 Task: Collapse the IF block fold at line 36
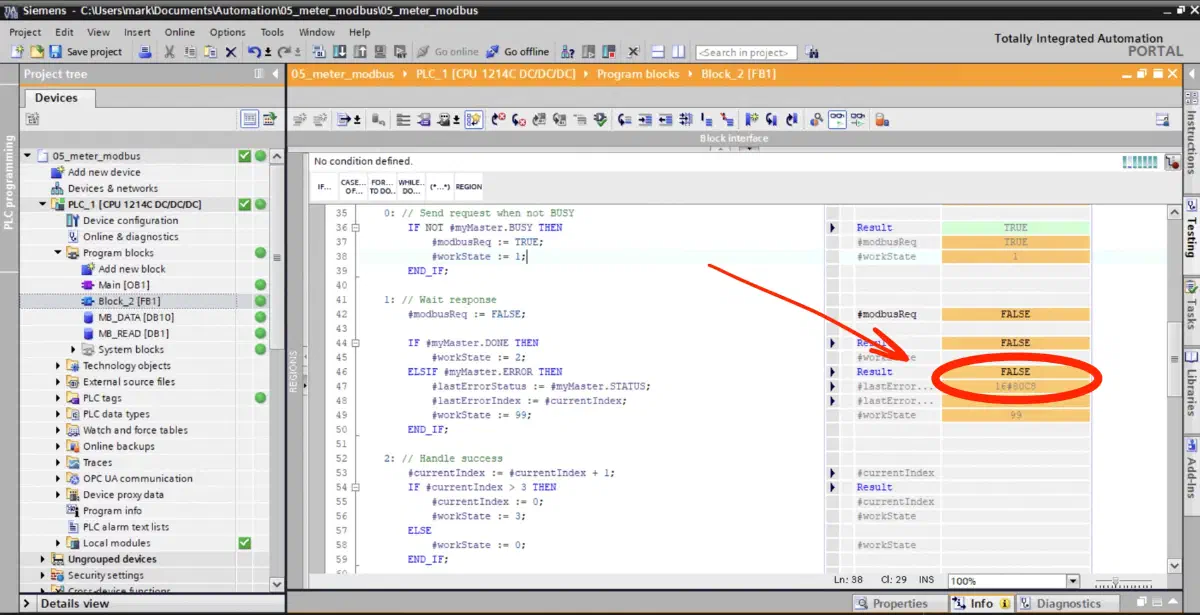355,228
